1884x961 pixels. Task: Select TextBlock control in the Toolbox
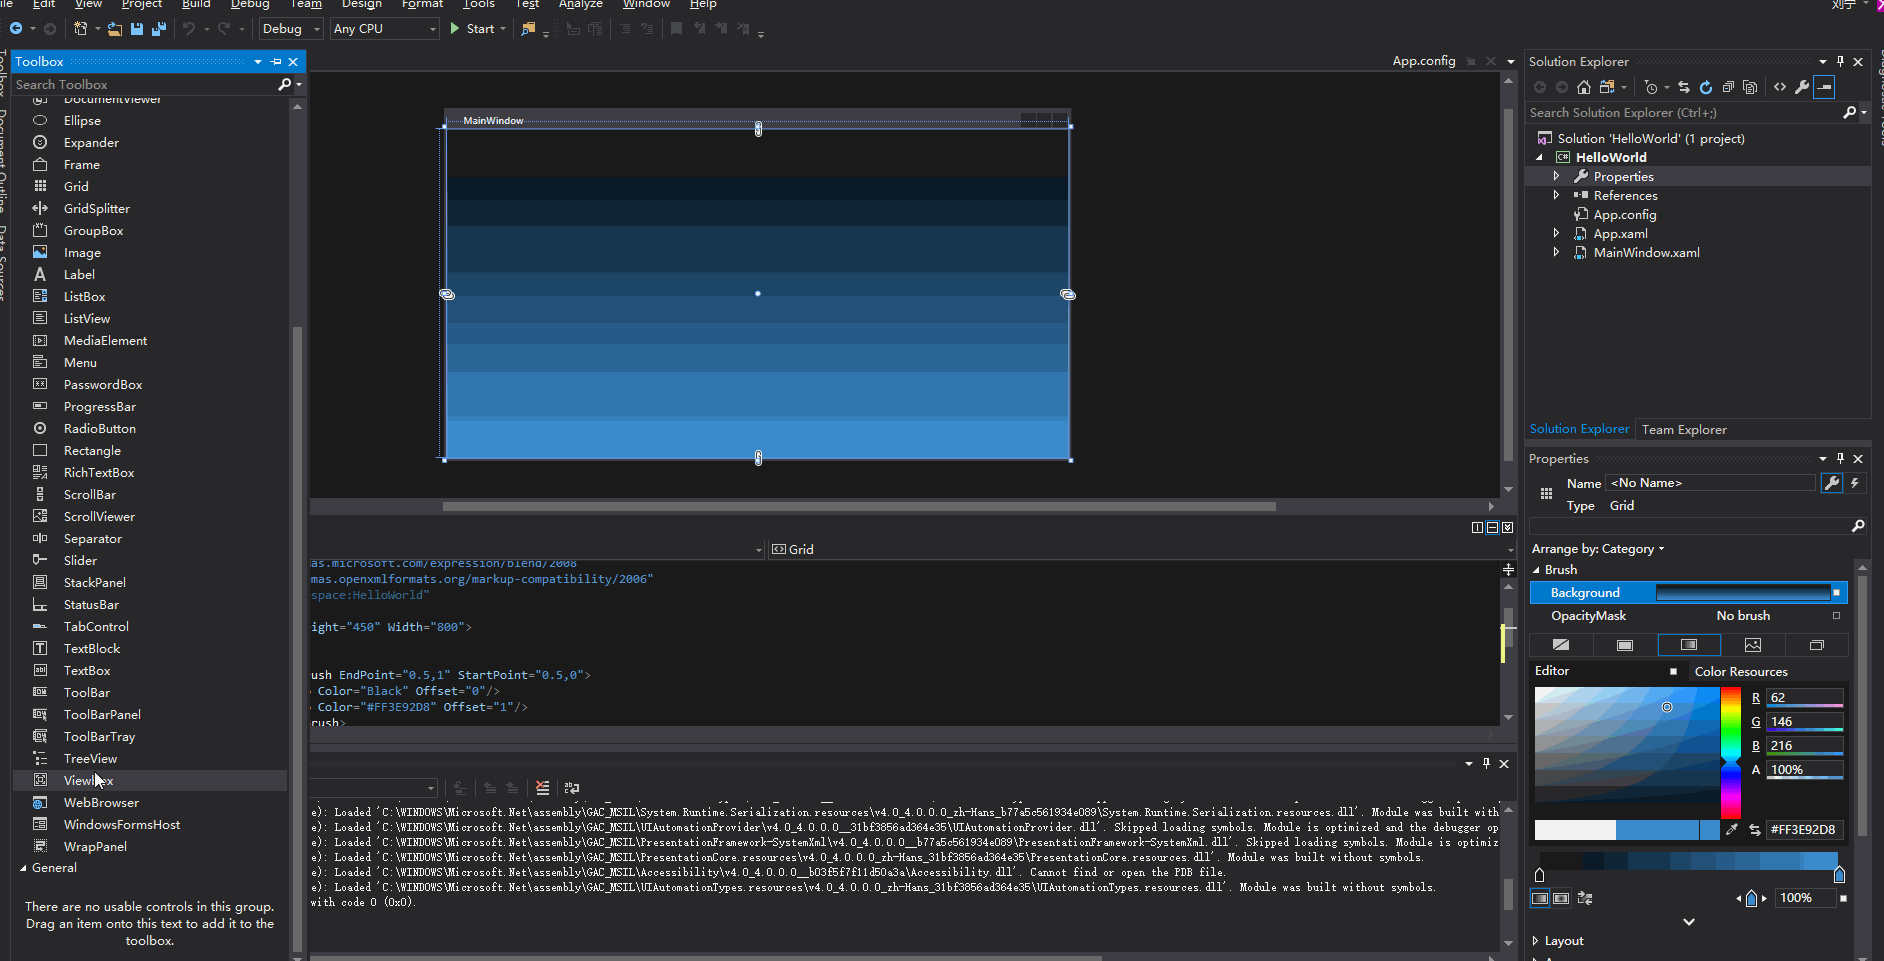(92, 649)
